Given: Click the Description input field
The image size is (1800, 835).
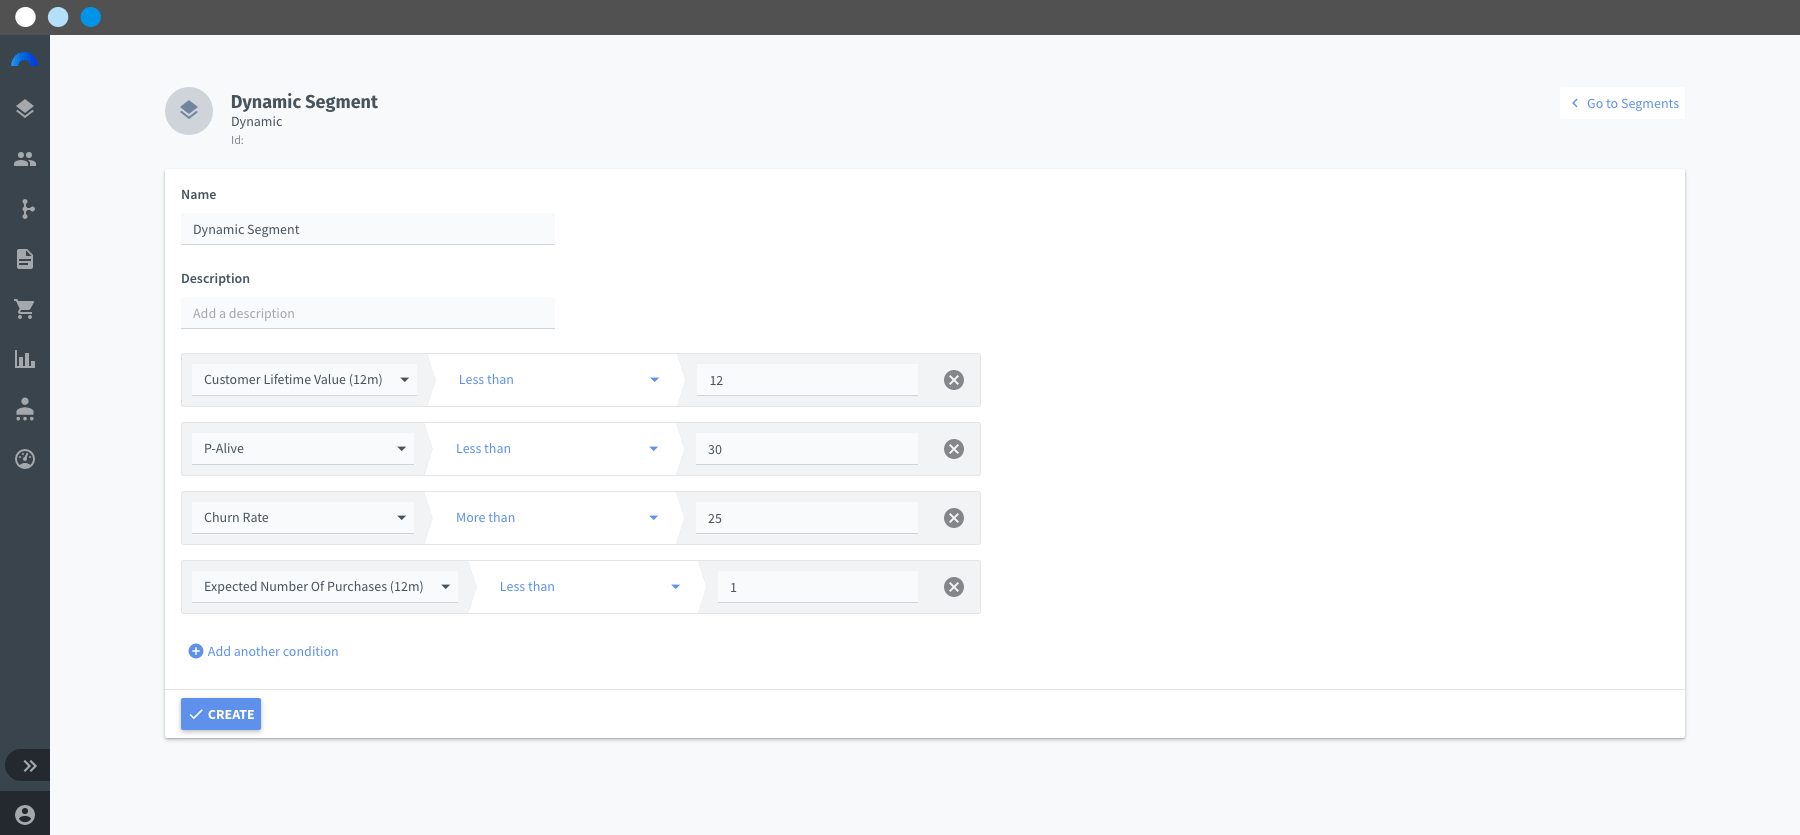Looking at the screenshot, I should pyautogui.click(x=368, y=313).
